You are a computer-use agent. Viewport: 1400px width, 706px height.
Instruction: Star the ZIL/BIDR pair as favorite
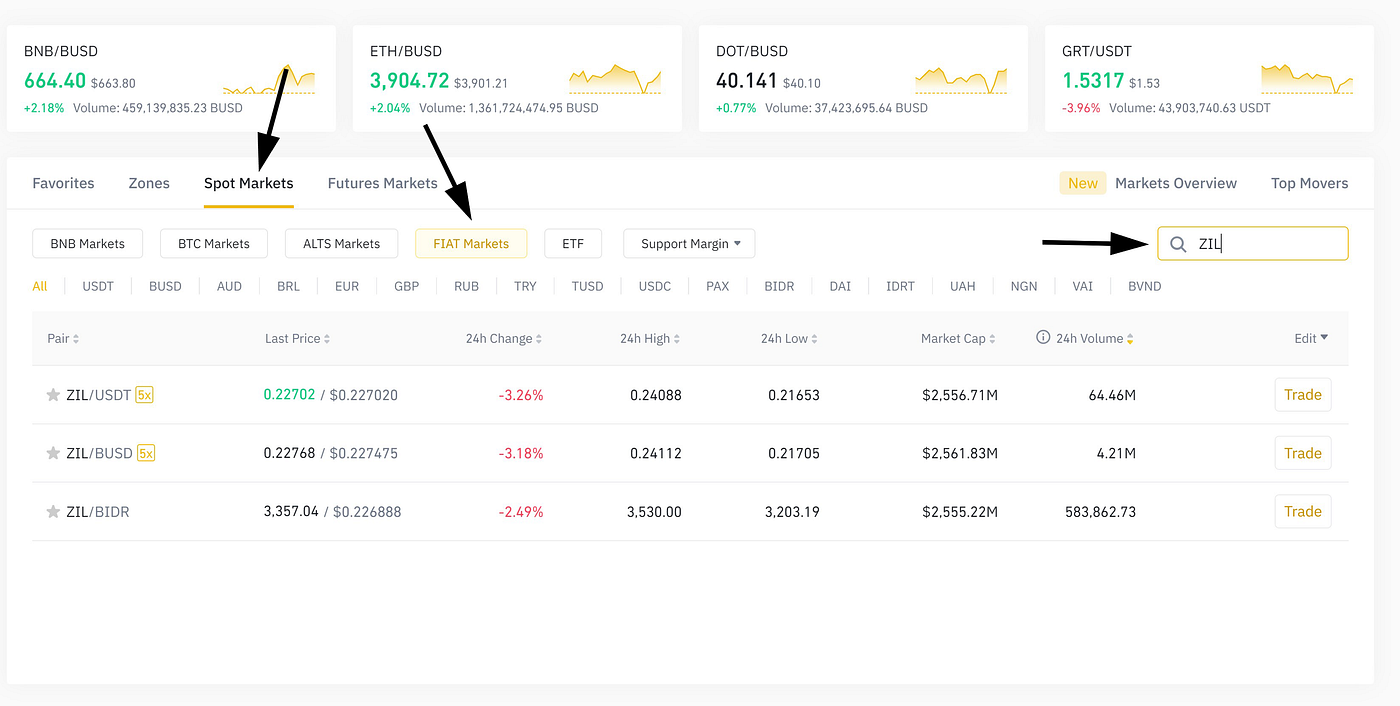pos(53,512)
